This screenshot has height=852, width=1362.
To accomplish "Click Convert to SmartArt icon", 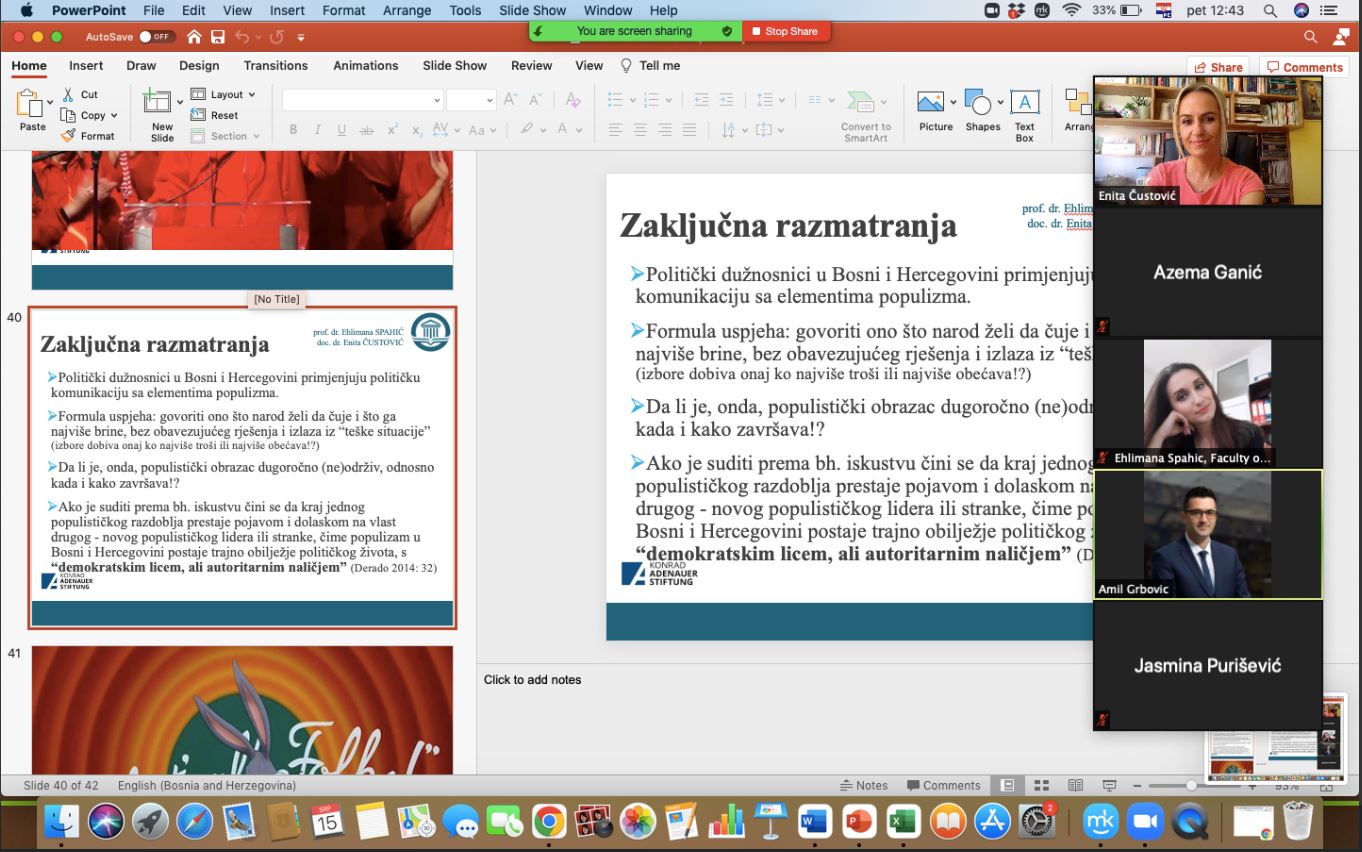I will tap(860, 102).
